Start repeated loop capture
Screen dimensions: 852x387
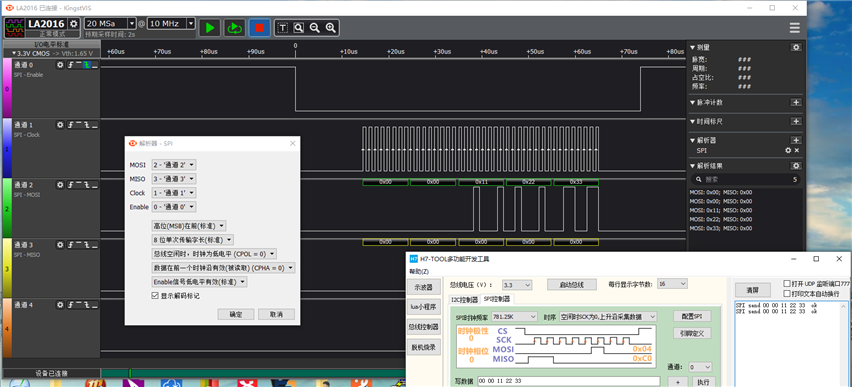234,27
